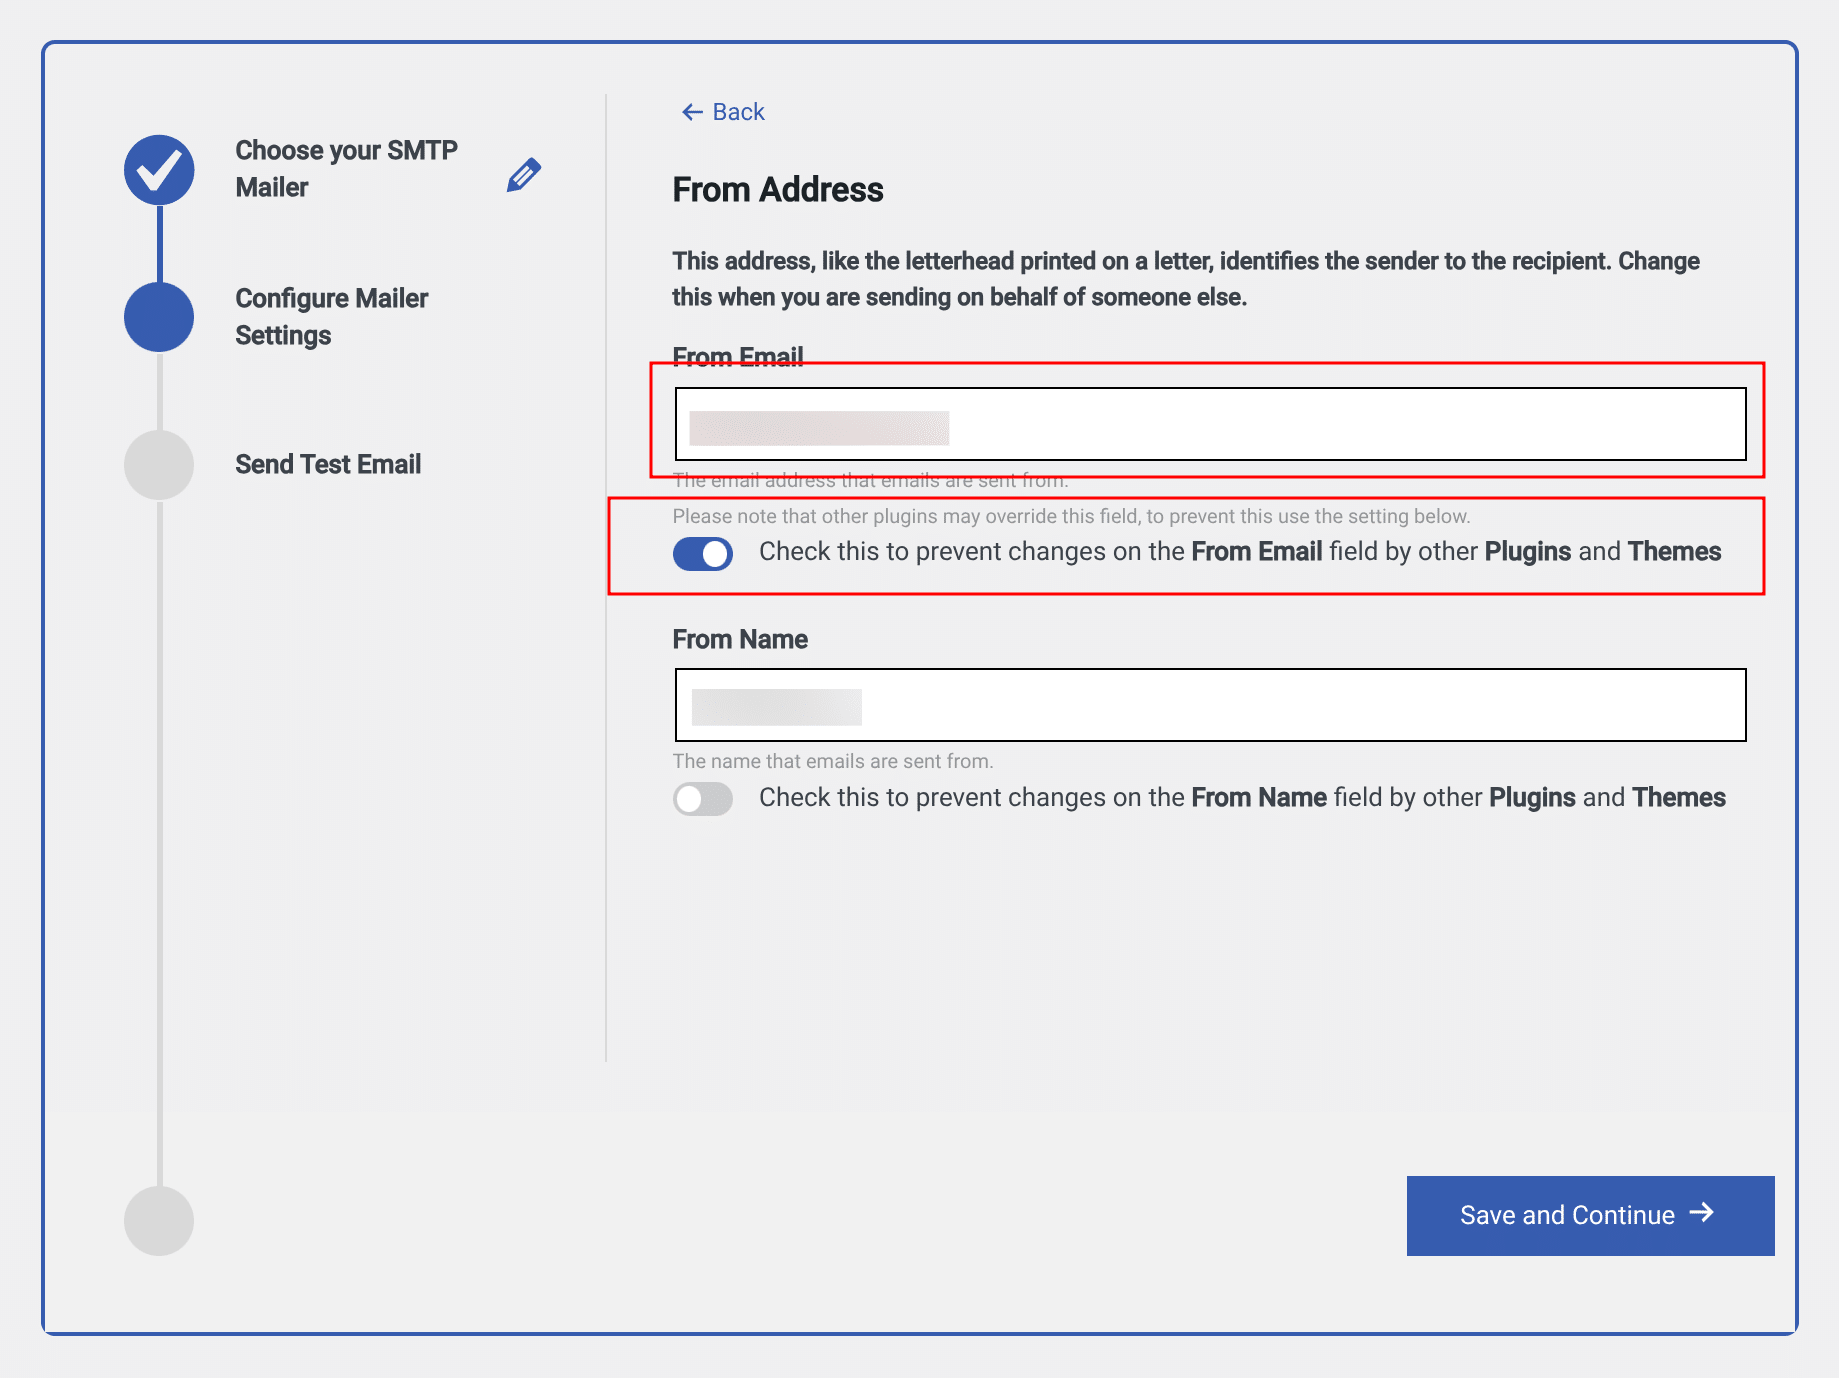Click the From Address heading

point(778,190)
